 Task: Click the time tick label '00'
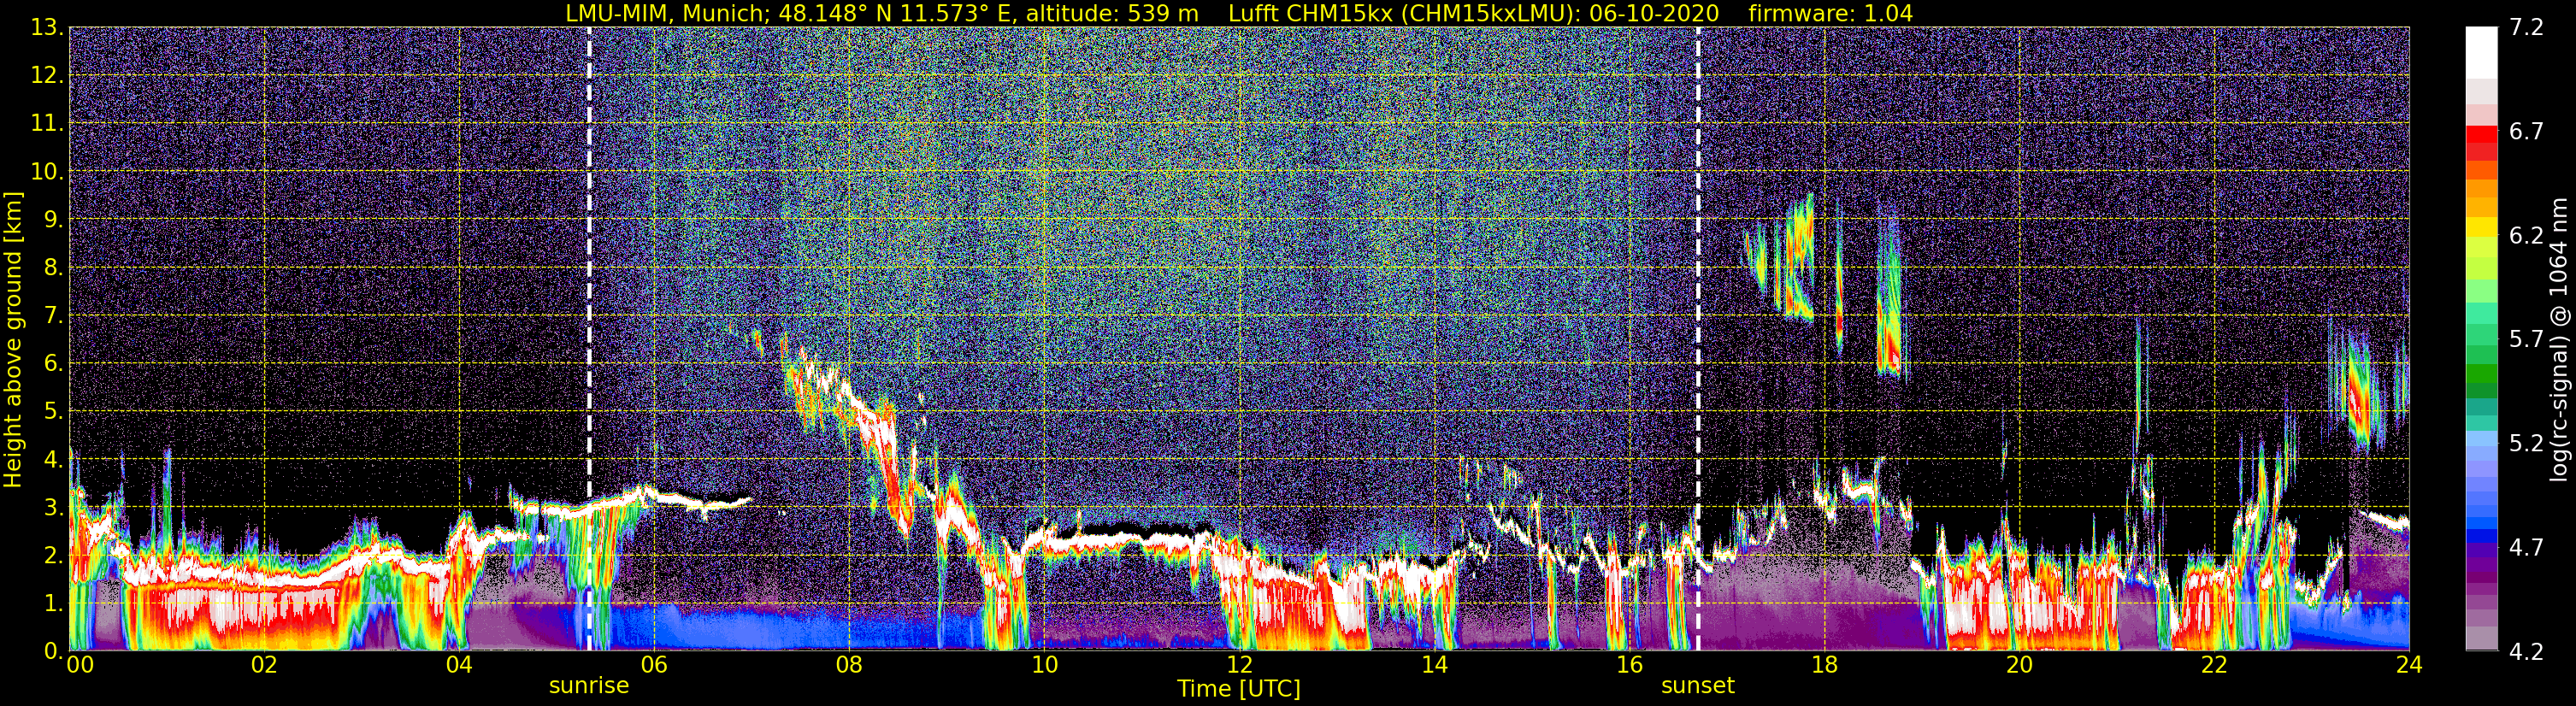tap(80, 666)
